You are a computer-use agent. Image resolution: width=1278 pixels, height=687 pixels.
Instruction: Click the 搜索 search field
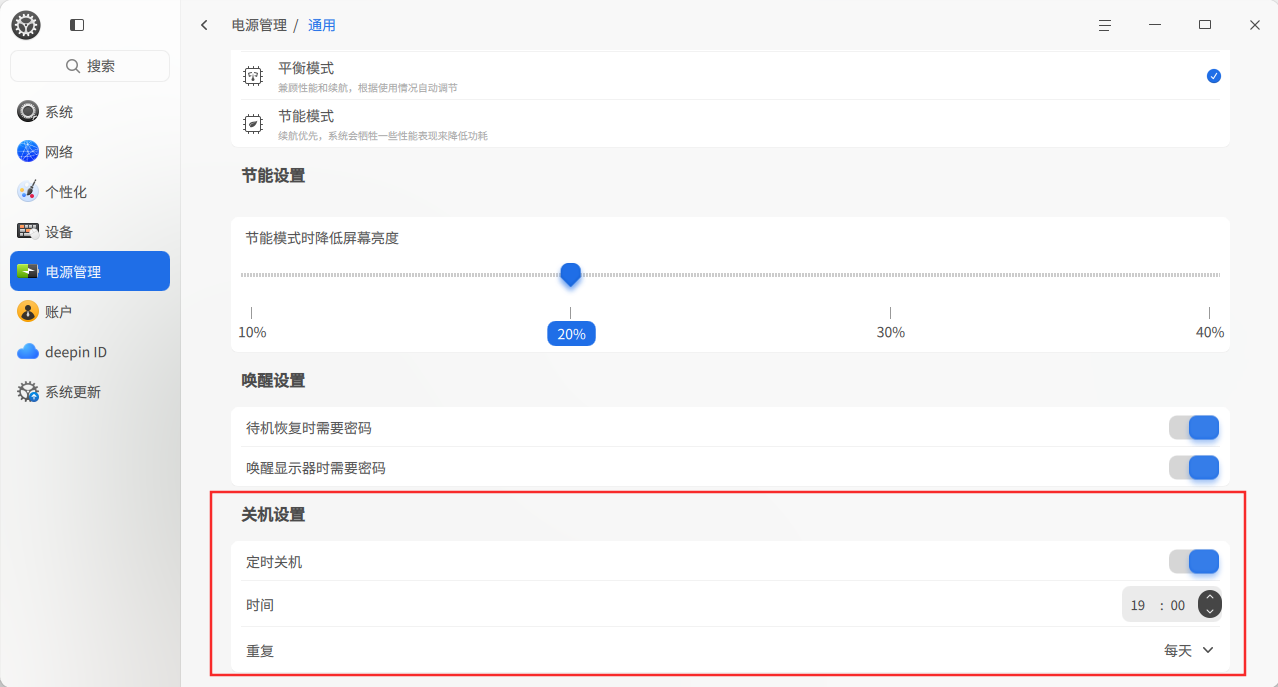coord(90,66)
